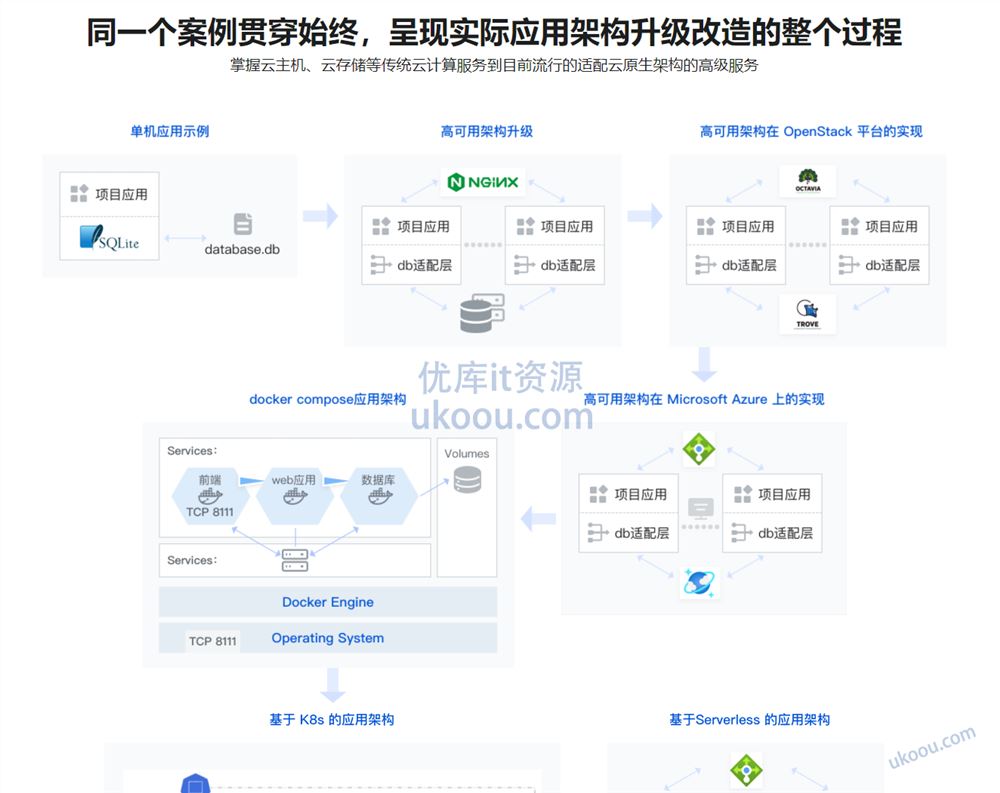Screen dimensions: 1000x793
Task: Click the grid icon beside 项目应用 in 单机应用示例
Action: (79, 193)
